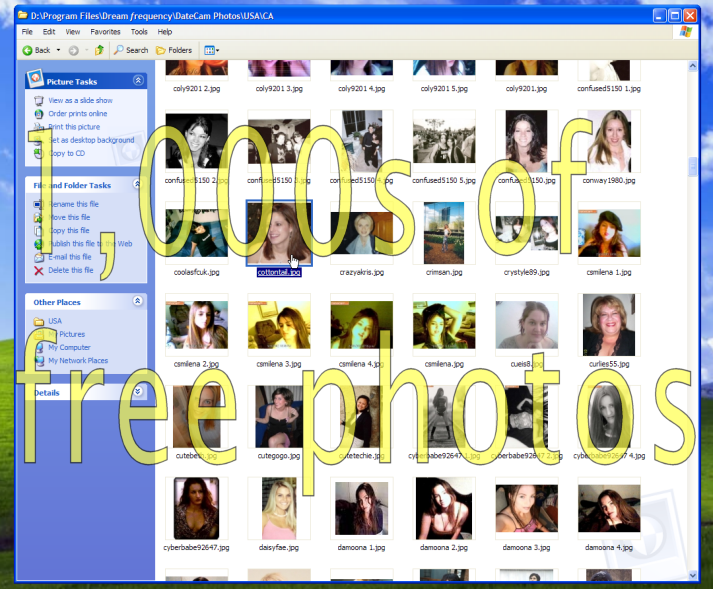Open the View menu

[x=73, y=32]
